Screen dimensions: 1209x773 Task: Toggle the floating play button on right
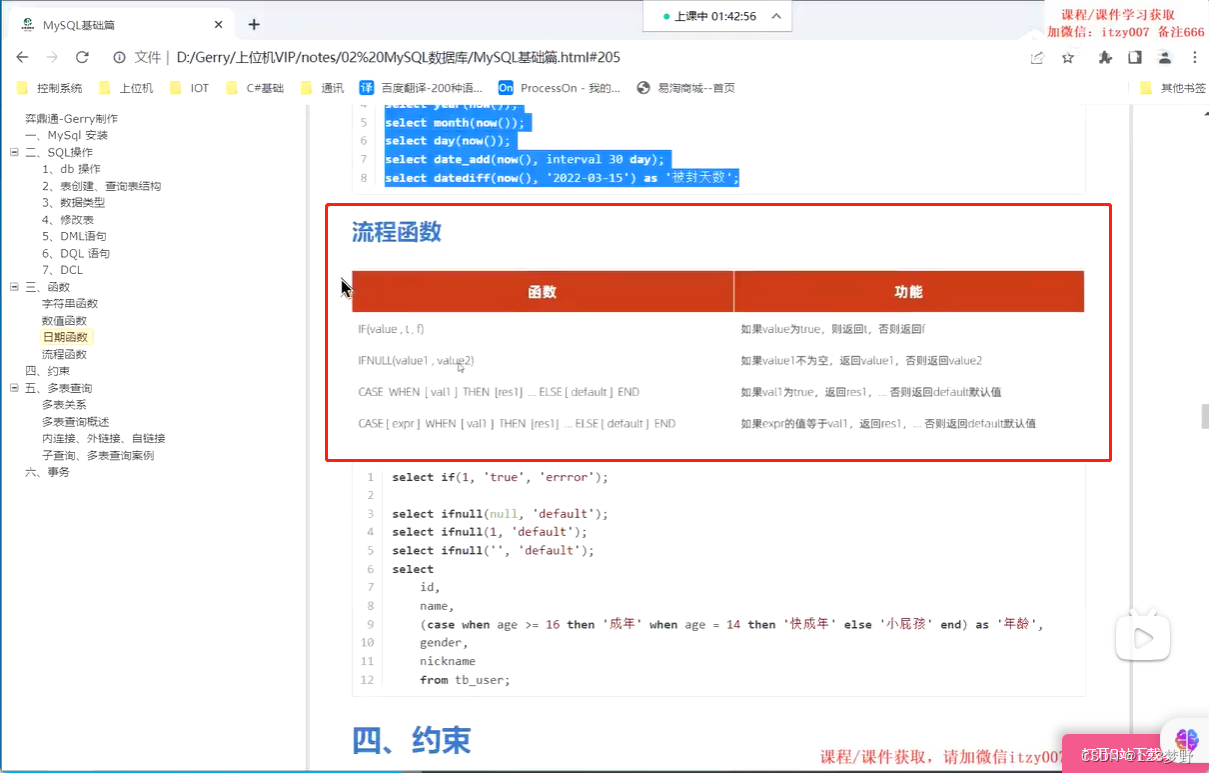click(1142, 636)
